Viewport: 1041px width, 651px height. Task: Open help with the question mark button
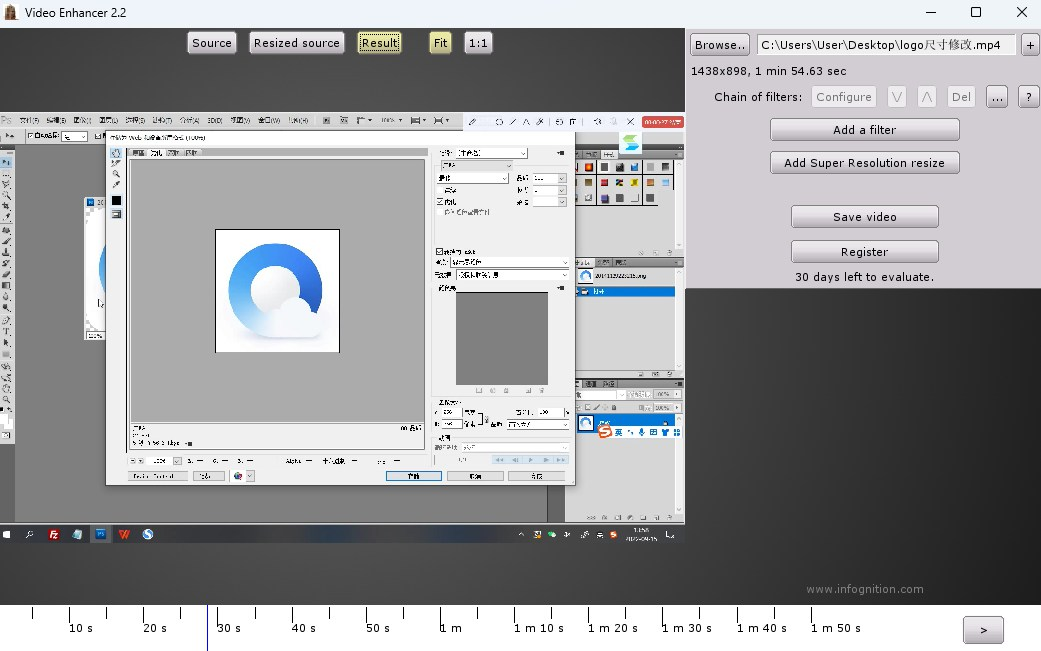click(x=1028, y=97)
